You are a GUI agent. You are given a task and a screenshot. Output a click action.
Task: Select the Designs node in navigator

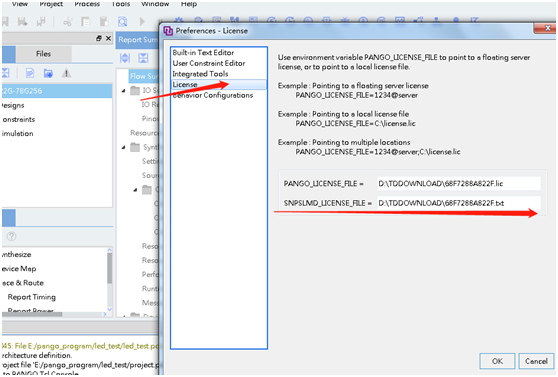pyautogui.click(x=13, y=105)
